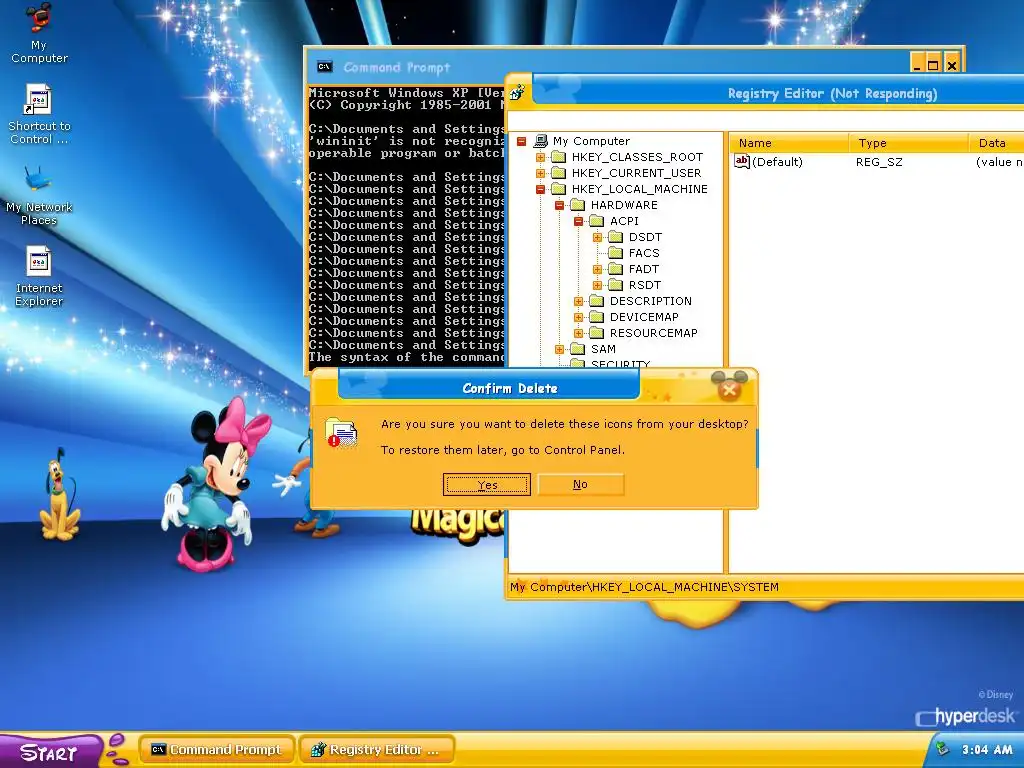1024x768 pixels.
Task: Click the My Computer root icon in registry tree
Action: tap(540, 140)
